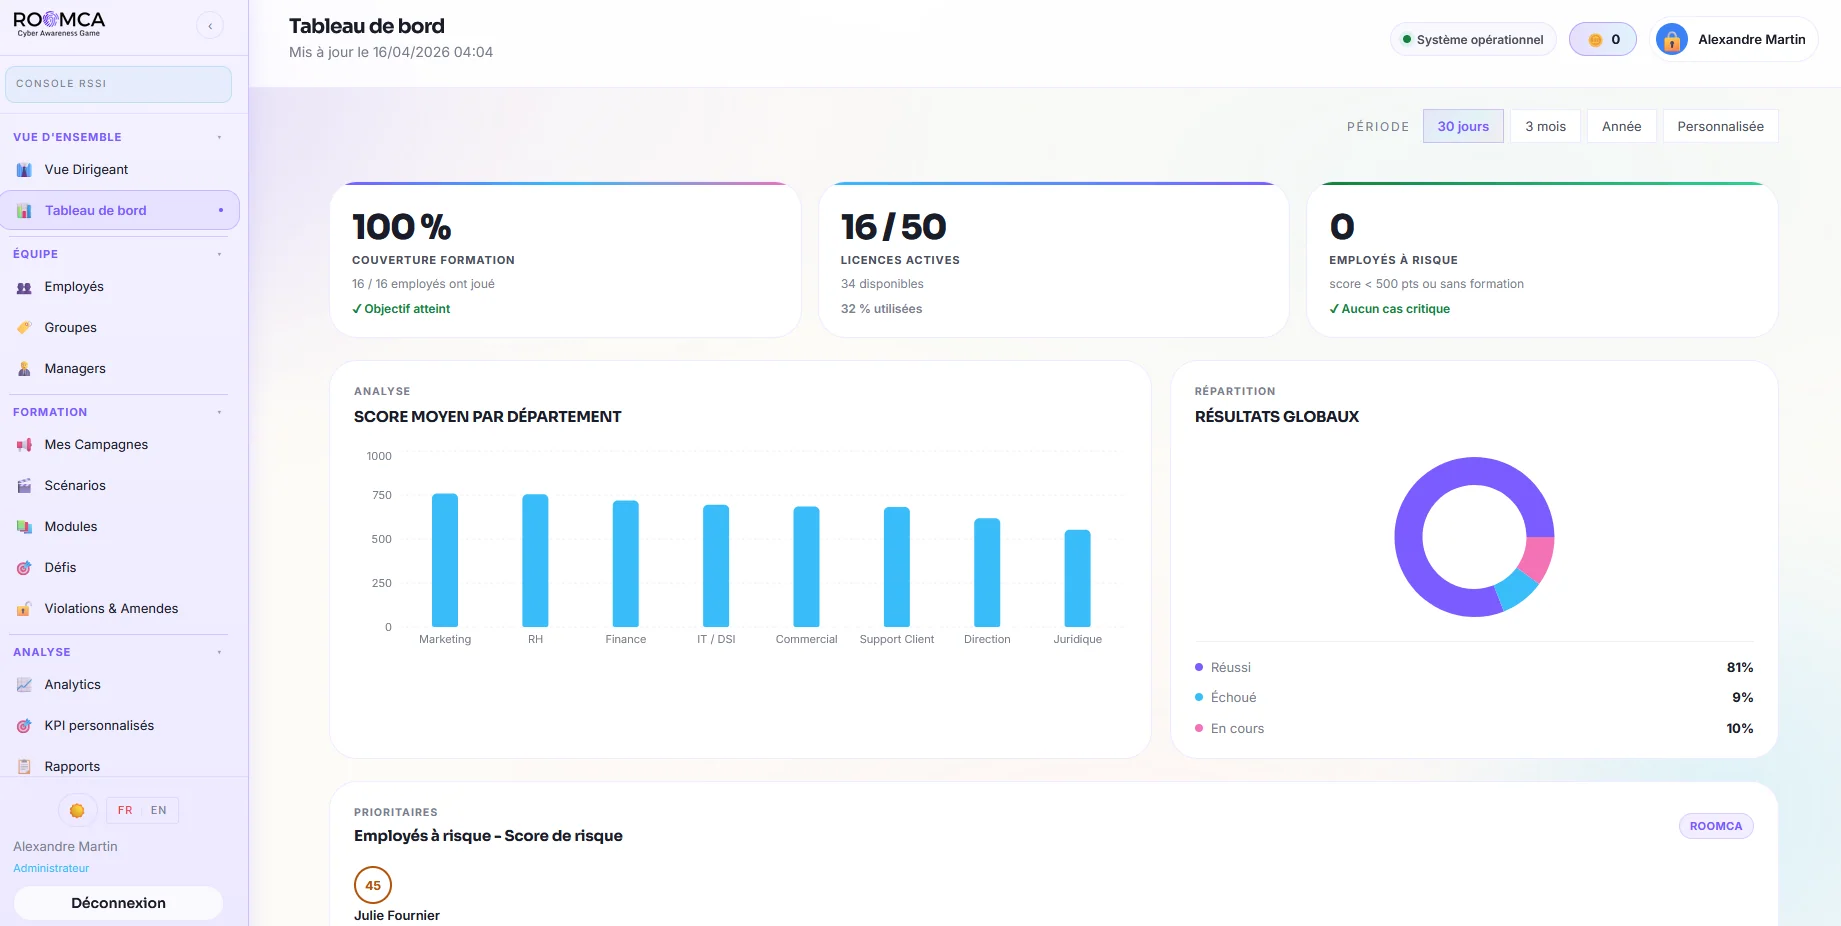Click the blue Échoué donut segment

(x=1516, y=588)
